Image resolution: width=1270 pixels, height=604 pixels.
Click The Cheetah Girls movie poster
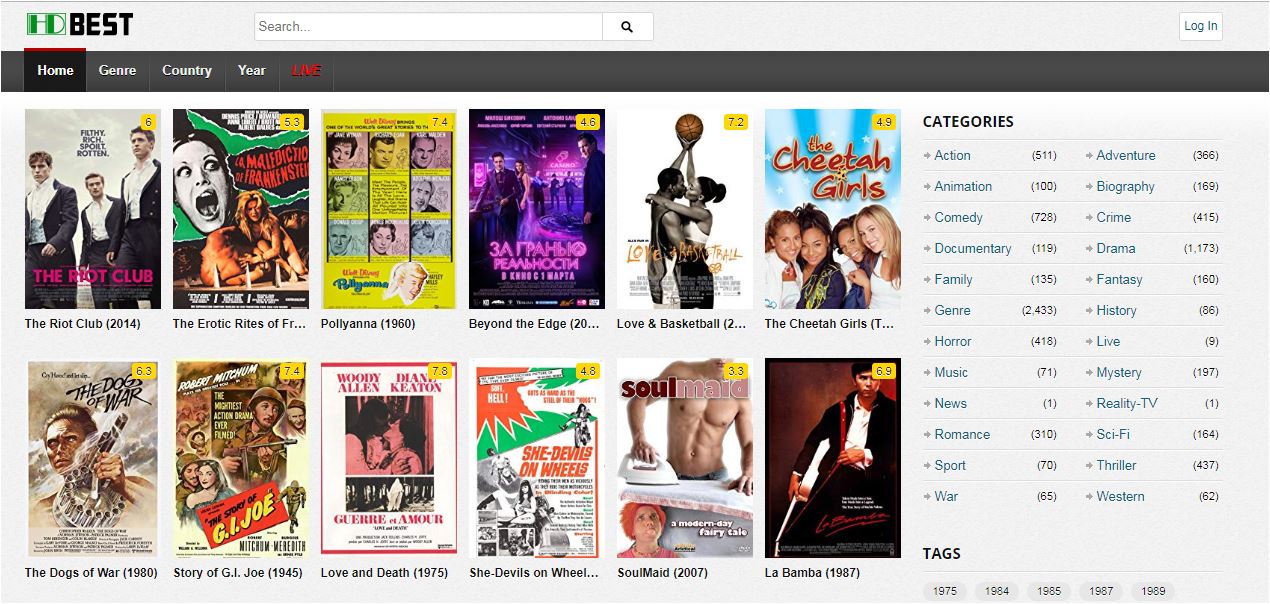click(x=832, y=209)
